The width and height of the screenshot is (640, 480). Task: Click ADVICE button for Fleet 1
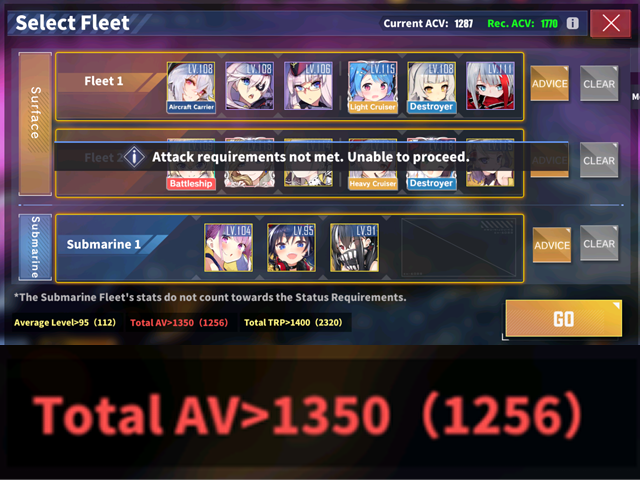pyautogui.click(x=549, y=83)
